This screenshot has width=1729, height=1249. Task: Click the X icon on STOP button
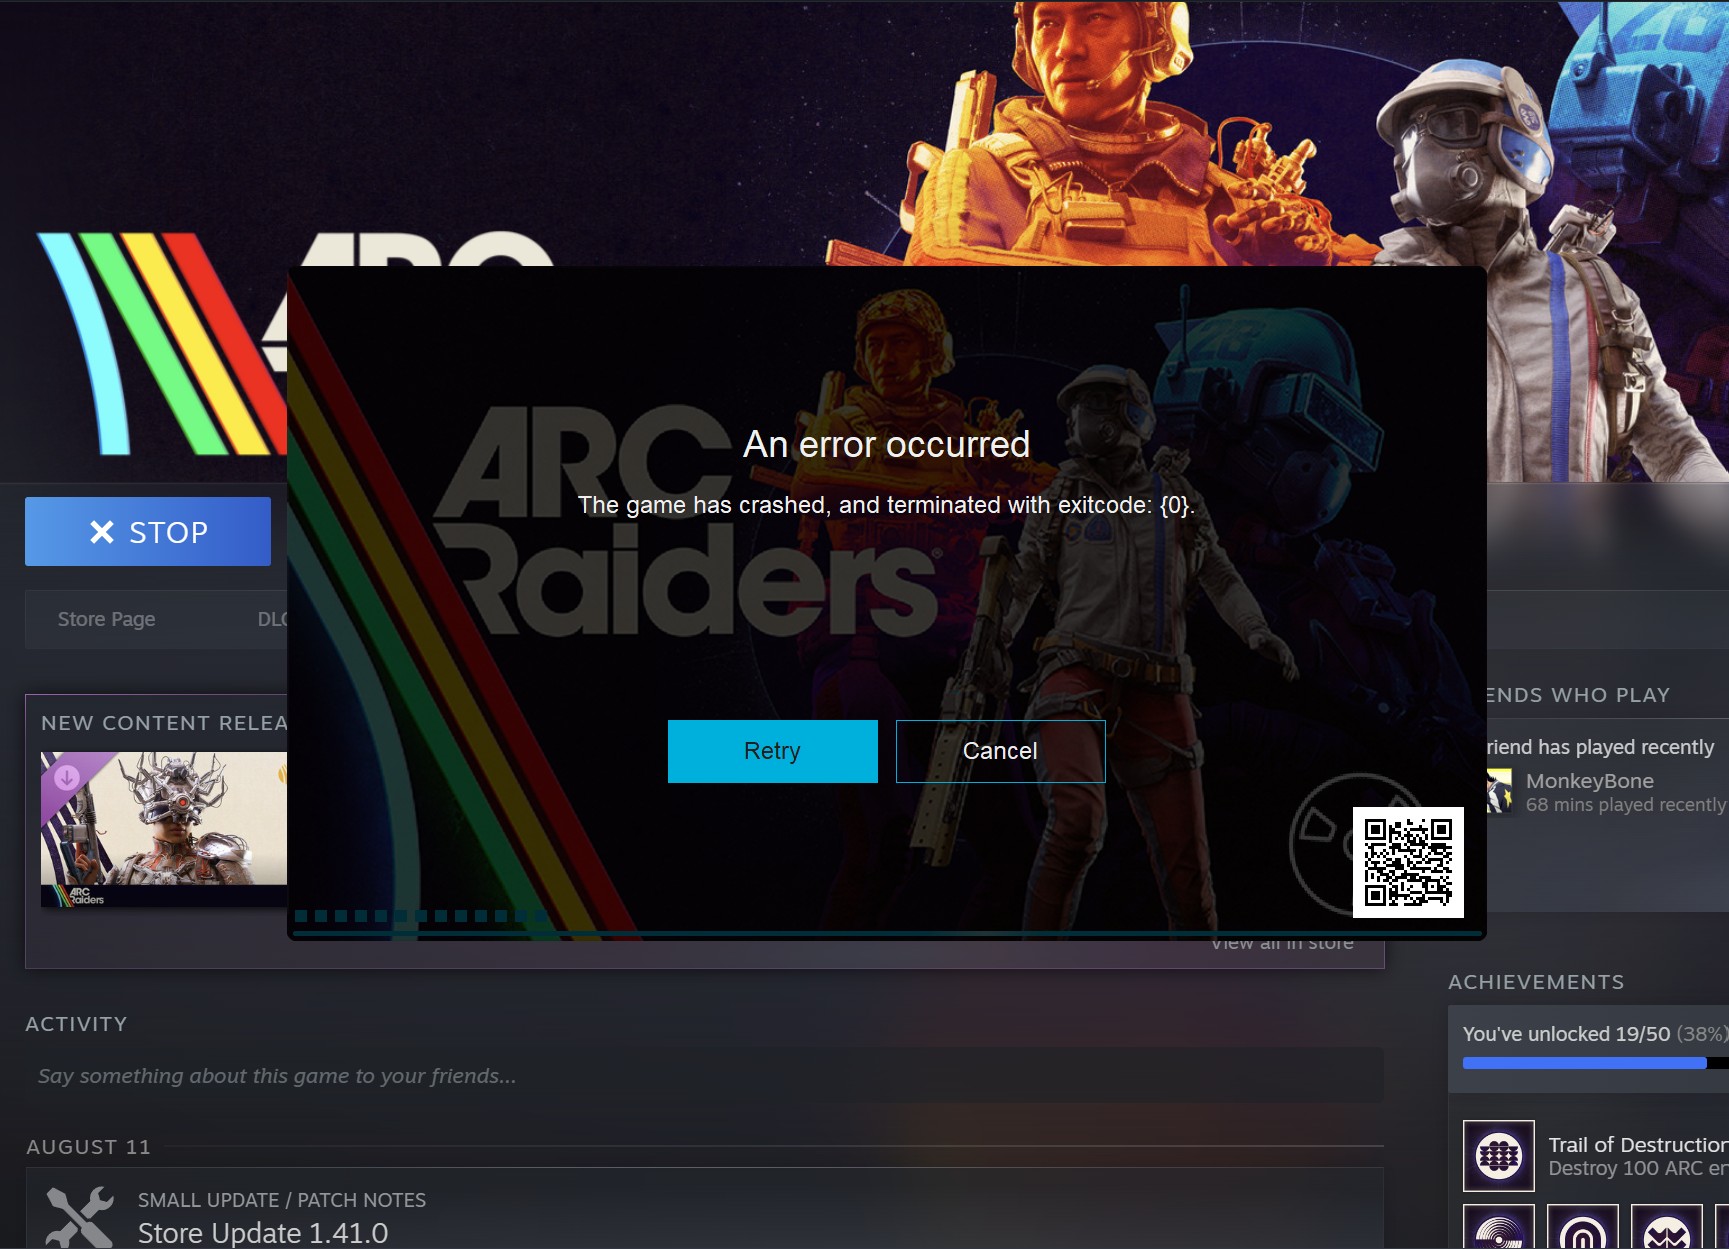coord(101,532)
